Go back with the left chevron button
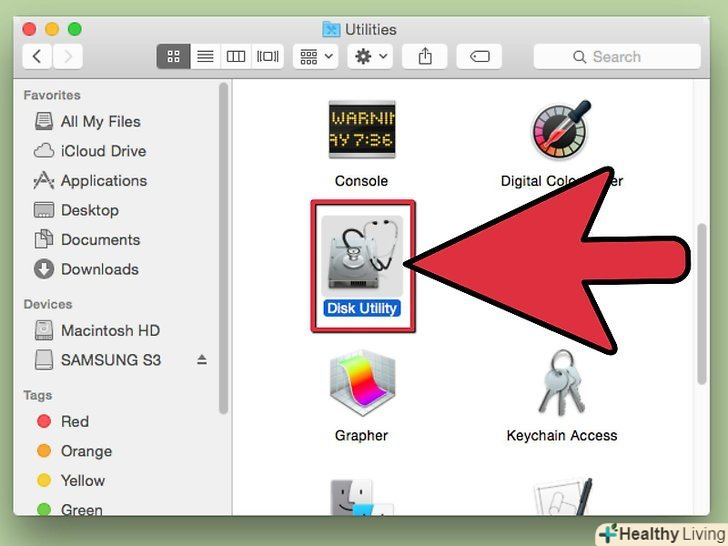Screen dimensions: 728x546 click(37, 57)
